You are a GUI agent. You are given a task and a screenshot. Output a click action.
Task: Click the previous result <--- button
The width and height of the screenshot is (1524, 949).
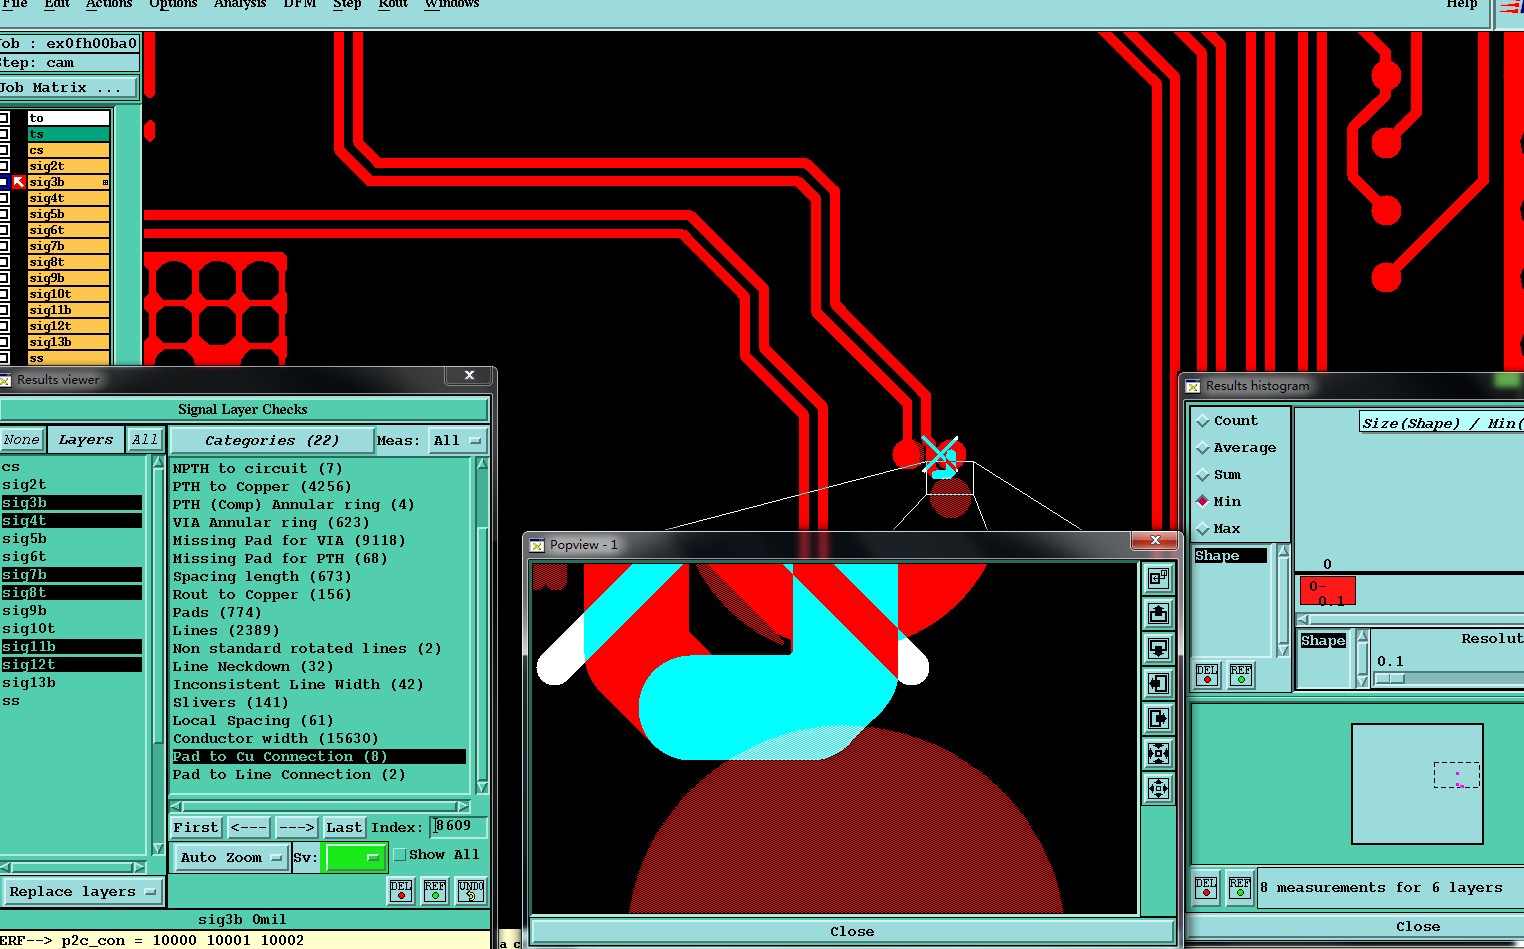(248, 828)
